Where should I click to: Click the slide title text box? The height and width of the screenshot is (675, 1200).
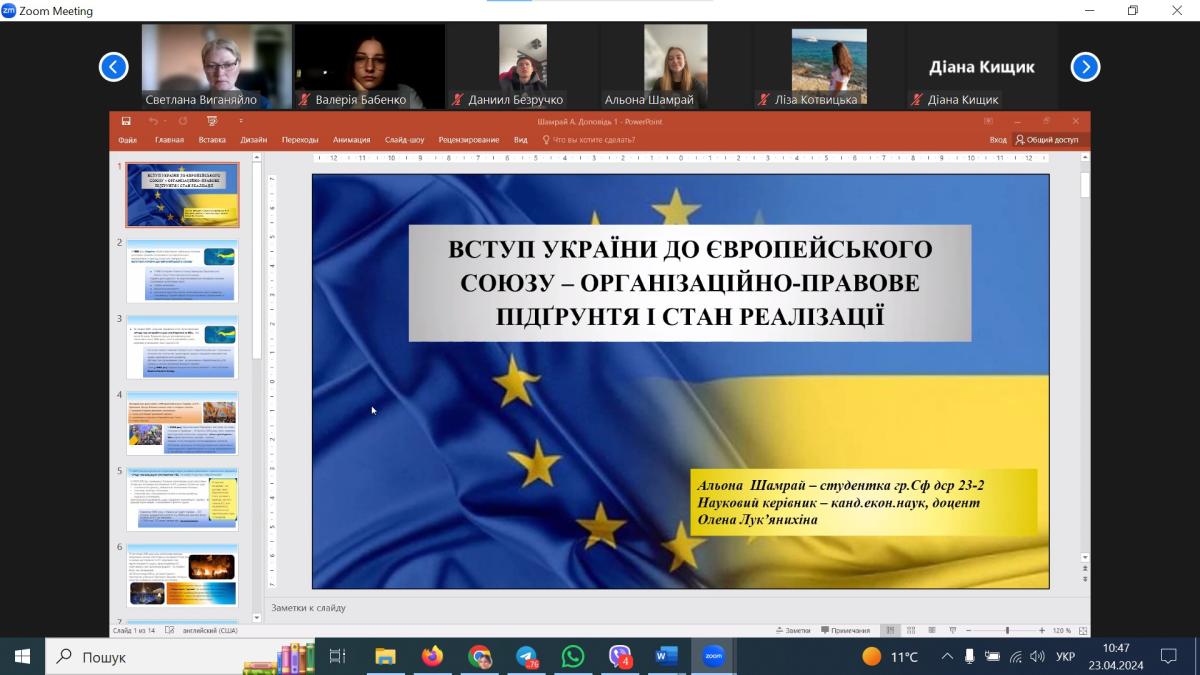point(690,283)
